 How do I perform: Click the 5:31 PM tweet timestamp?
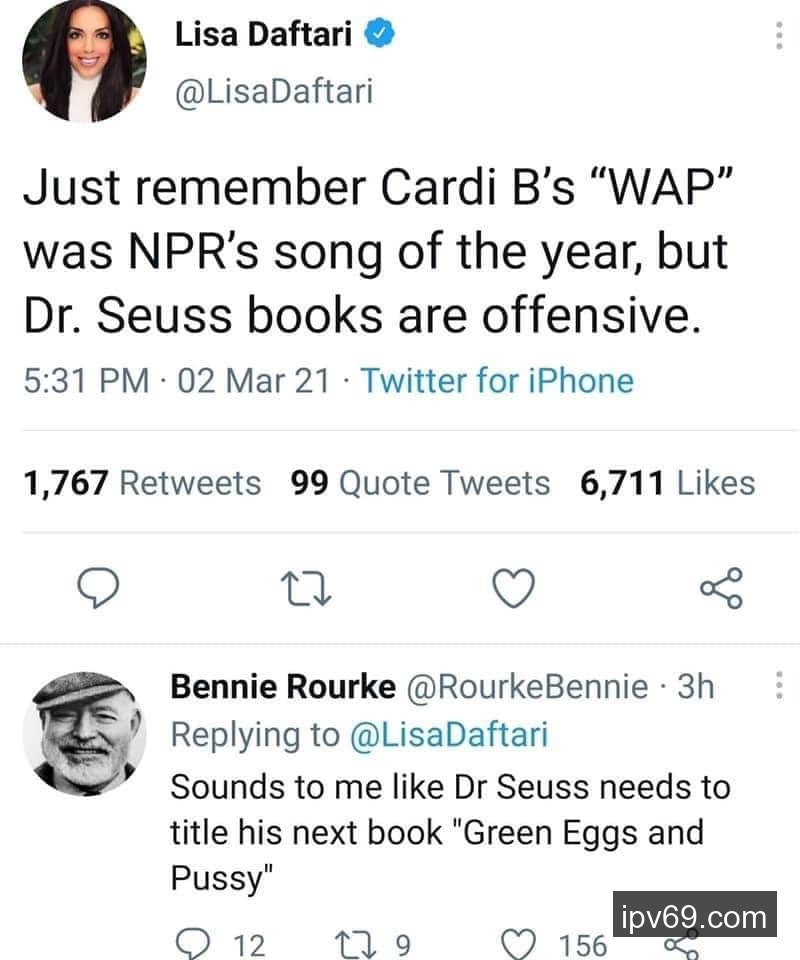tap(84, 381)
